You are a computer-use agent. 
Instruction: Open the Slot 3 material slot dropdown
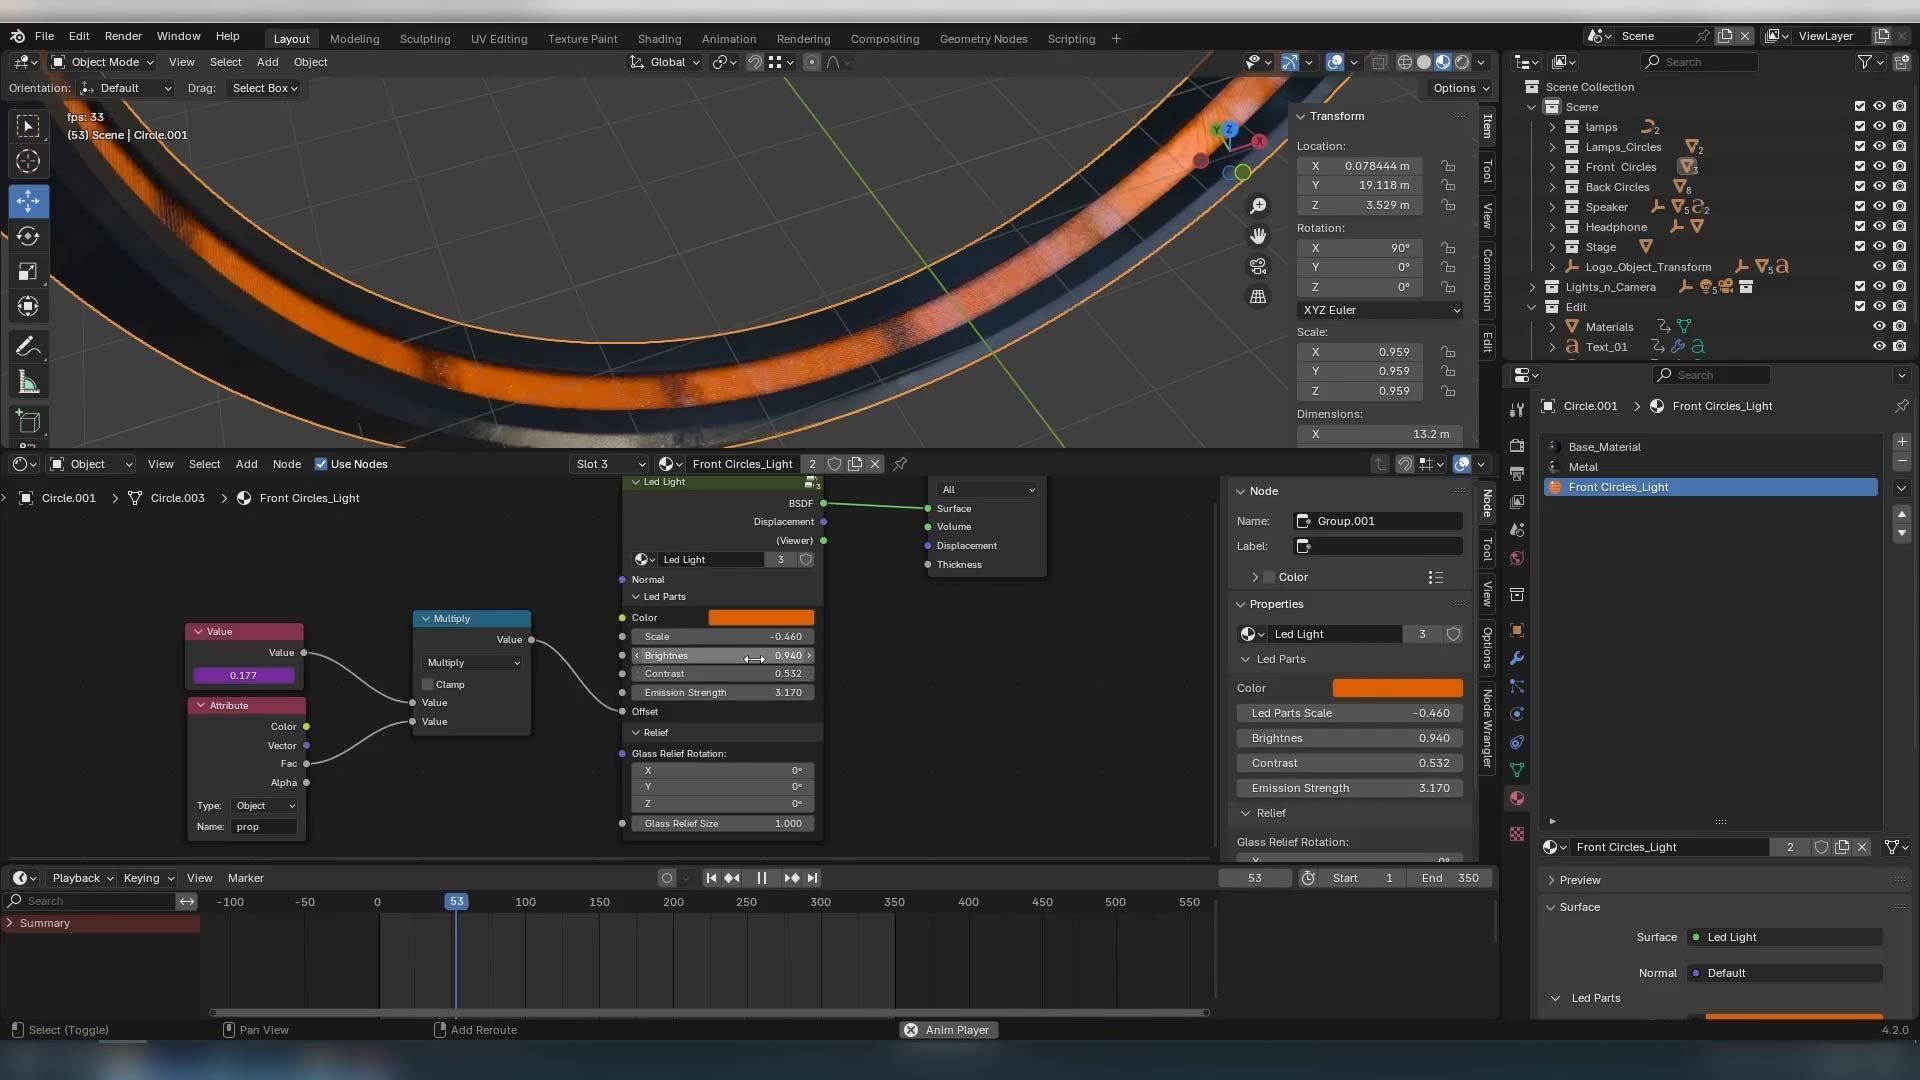point(609,464)
